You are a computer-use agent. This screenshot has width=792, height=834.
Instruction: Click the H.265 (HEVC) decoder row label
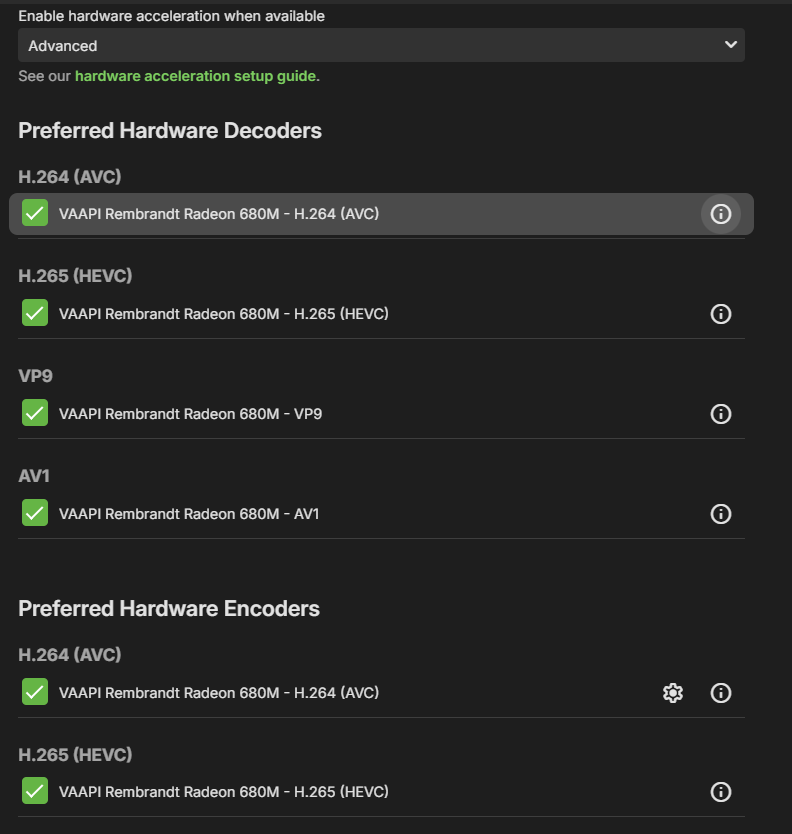[x=223, y=314]
